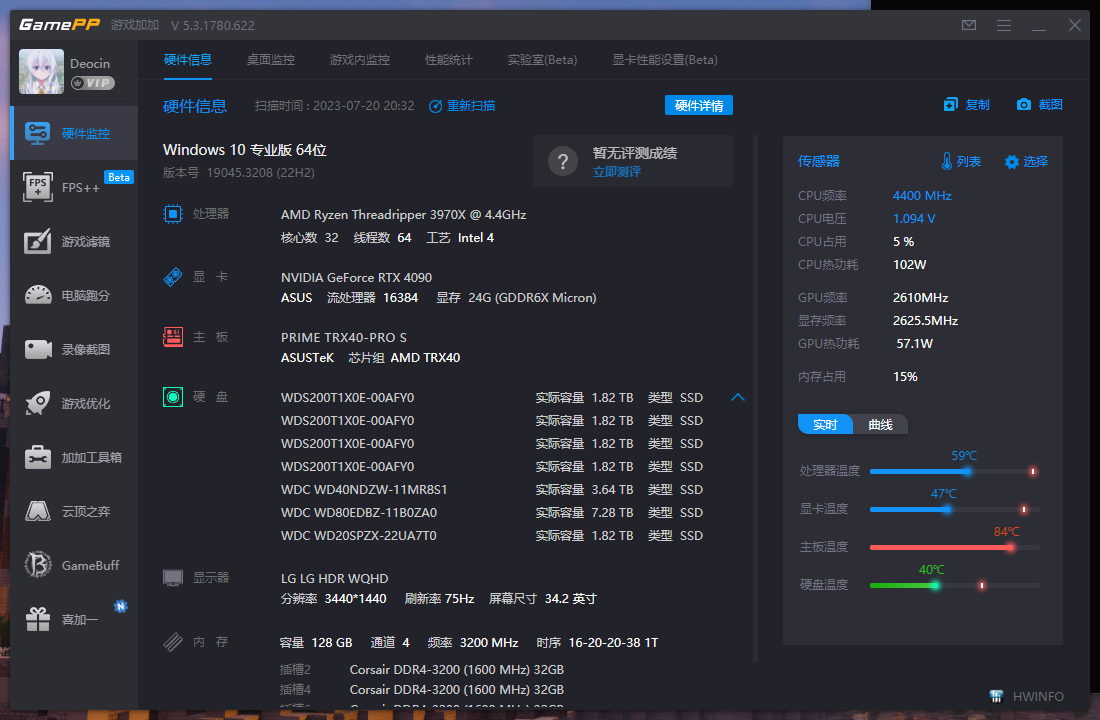Open the GameBuff sidebar icon
The height and width of the screenshot is (720, 1100).
pos(38,565)
